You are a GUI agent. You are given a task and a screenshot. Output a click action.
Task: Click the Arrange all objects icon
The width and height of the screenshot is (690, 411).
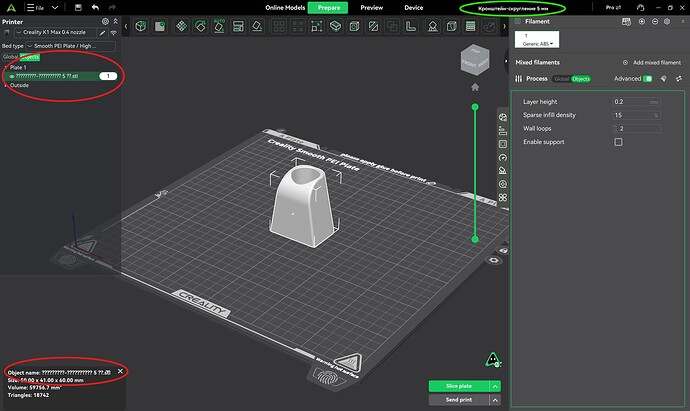coord(181,26)
